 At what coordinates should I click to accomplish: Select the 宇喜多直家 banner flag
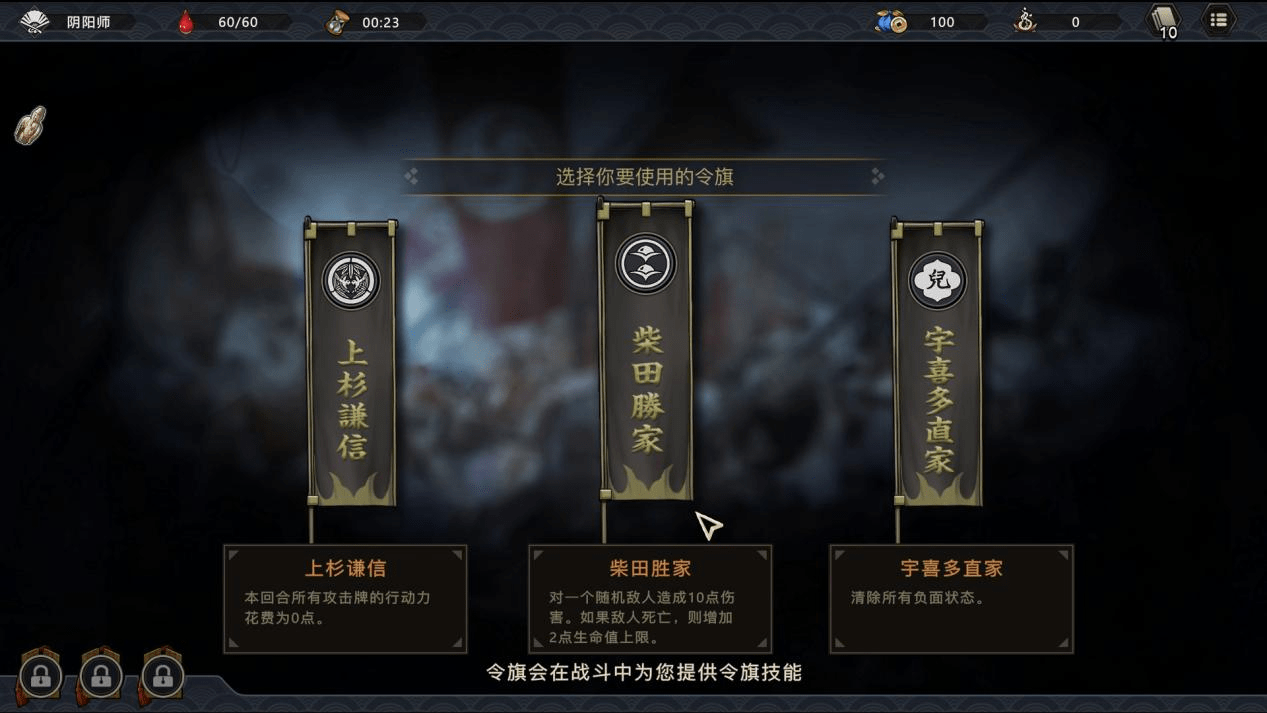(x=937, y=362)
